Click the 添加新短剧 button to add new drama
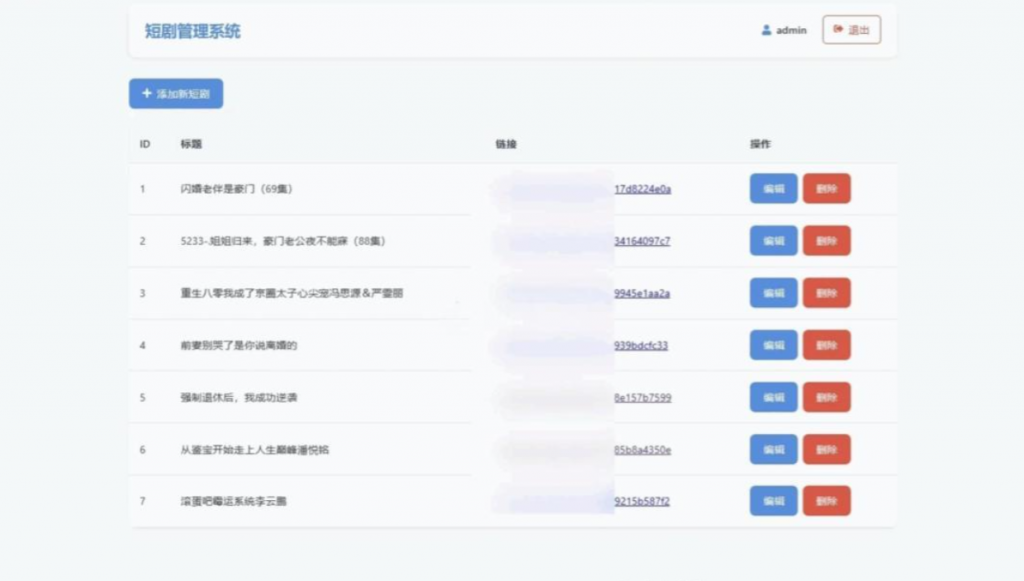1024x581 pixels. [175, 93]
